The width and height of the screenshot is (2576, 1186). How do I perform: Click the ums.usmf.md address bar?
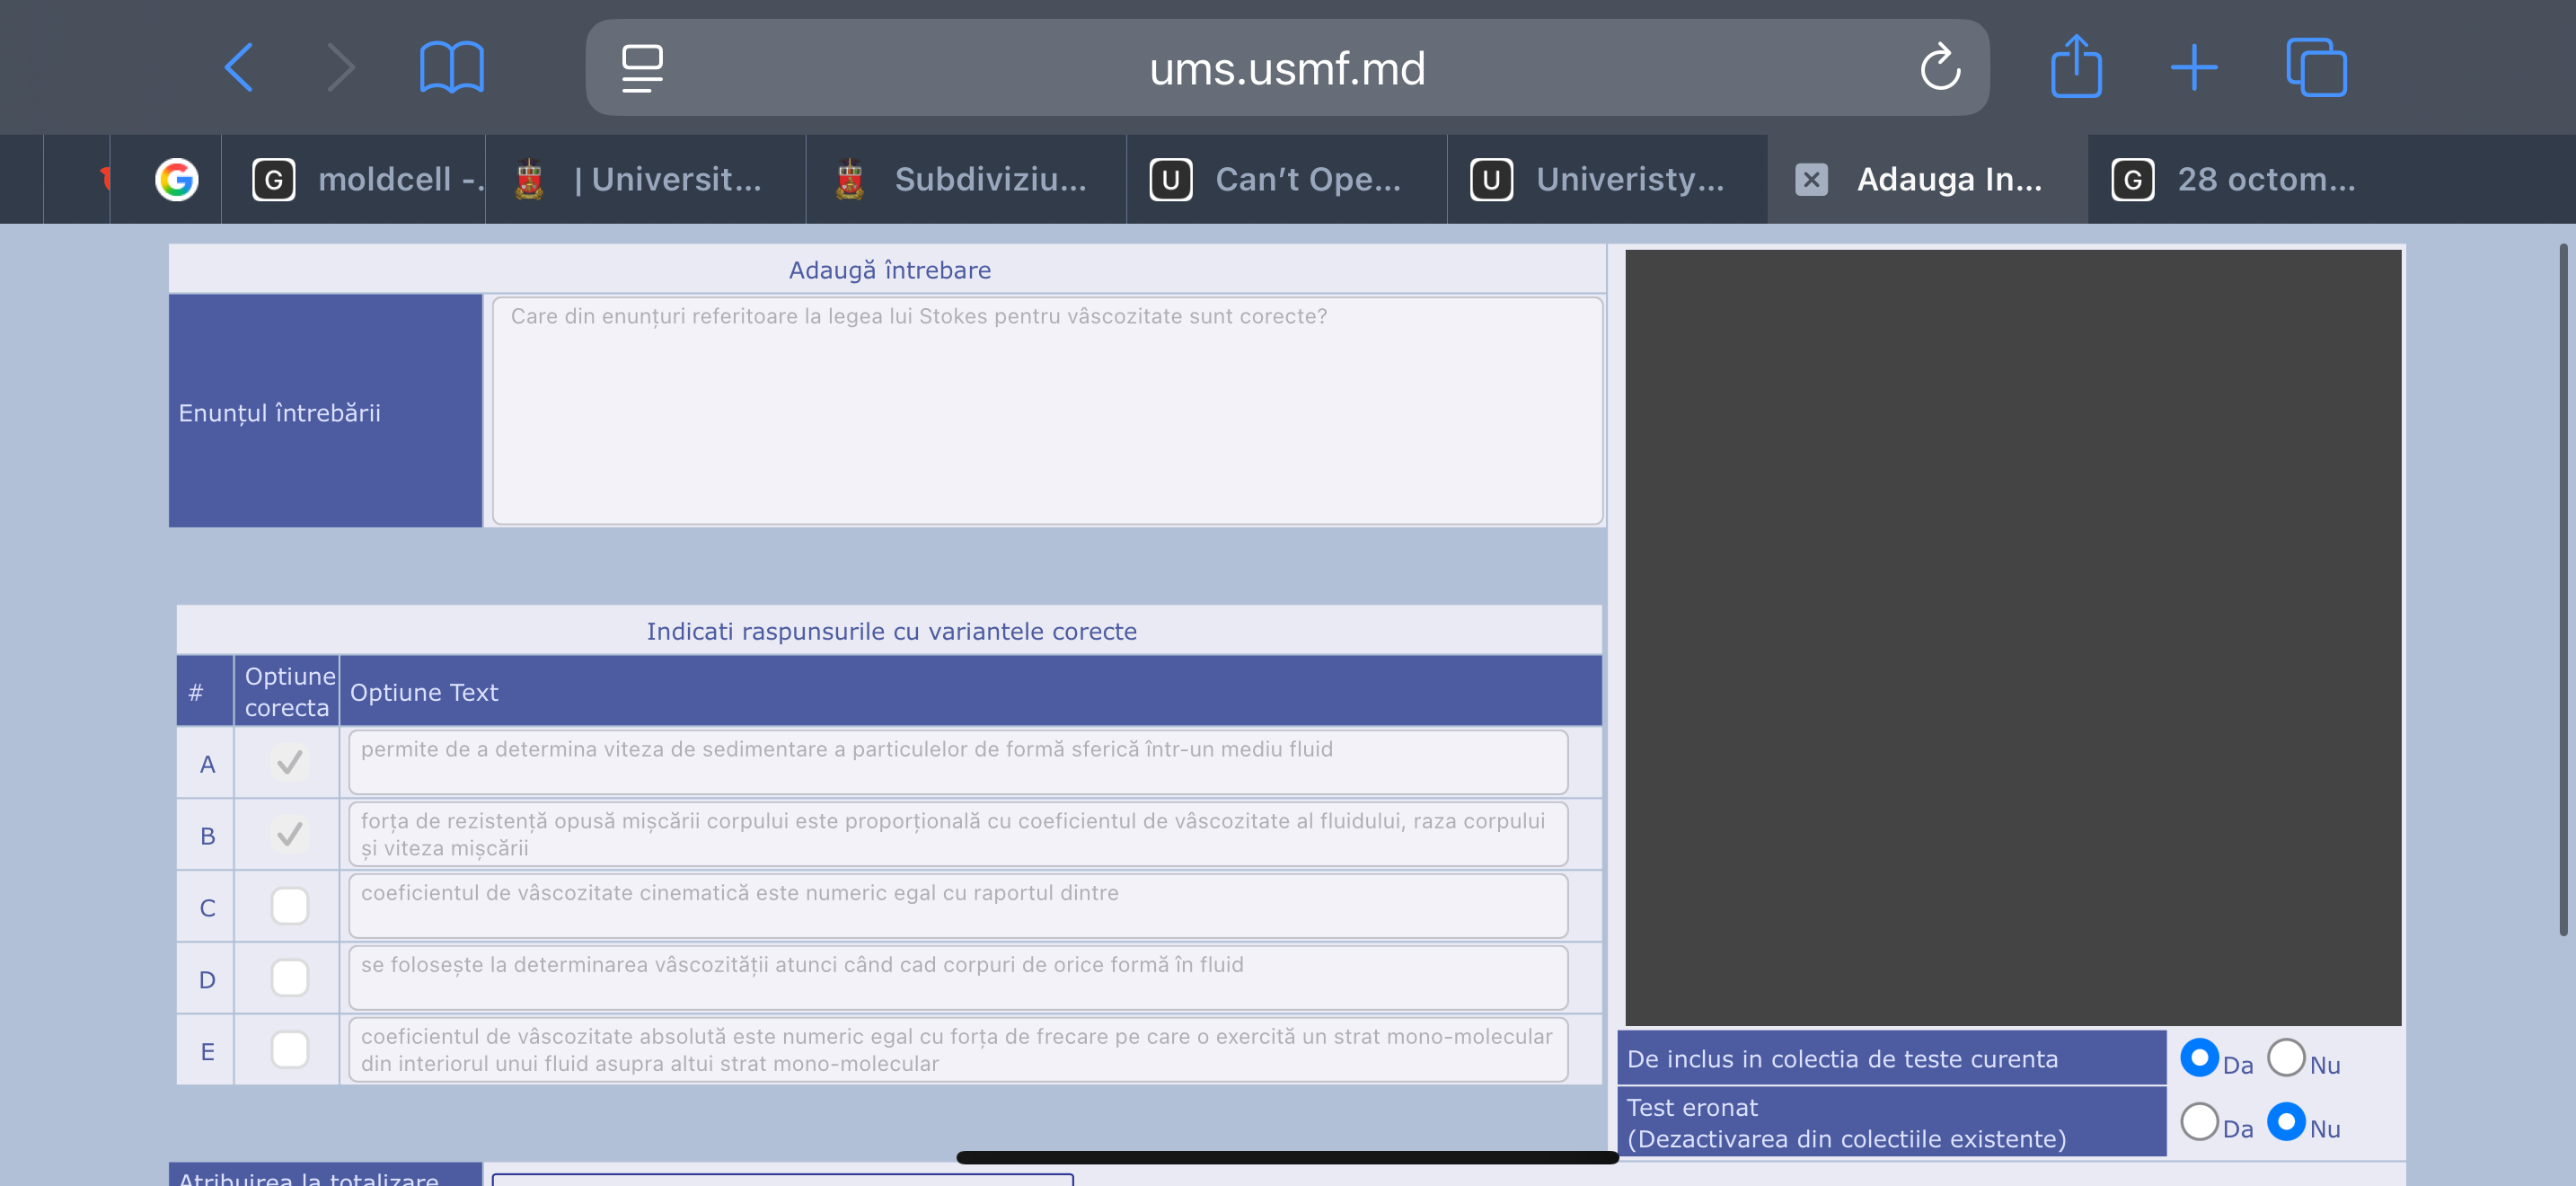click(1286, 68)
